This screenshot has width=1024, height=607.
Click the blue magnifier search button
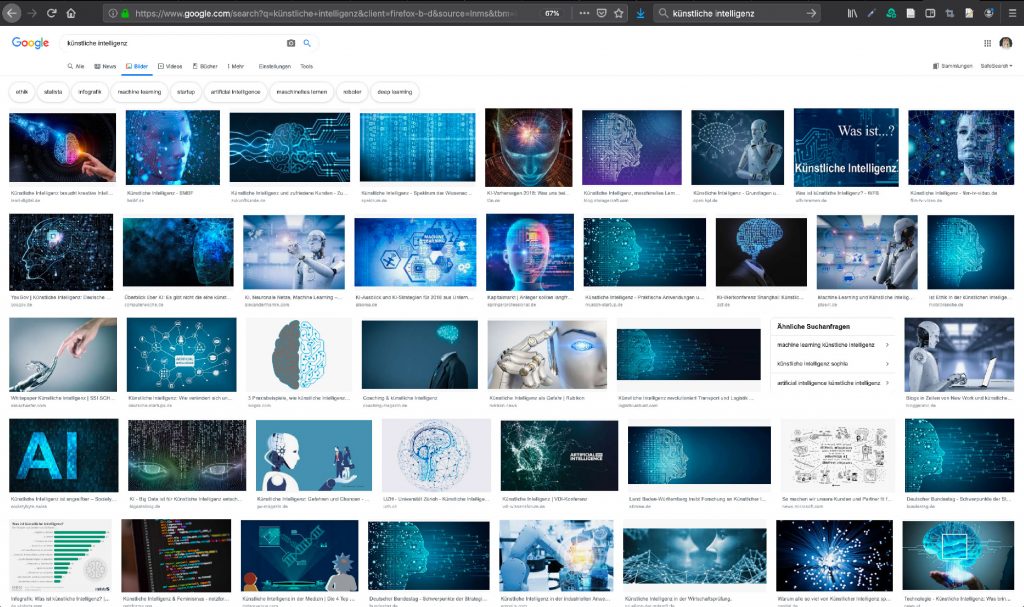[307, 44]
